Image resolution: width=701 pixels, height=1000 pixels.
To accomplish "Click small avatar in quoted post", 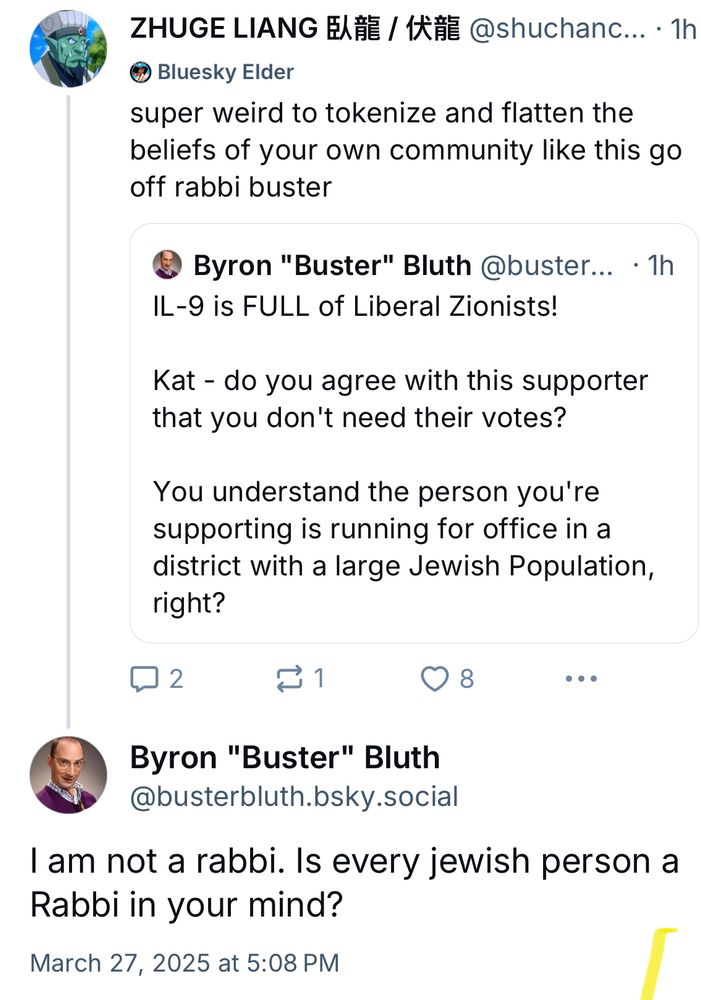I will click(x=166, y=265).
